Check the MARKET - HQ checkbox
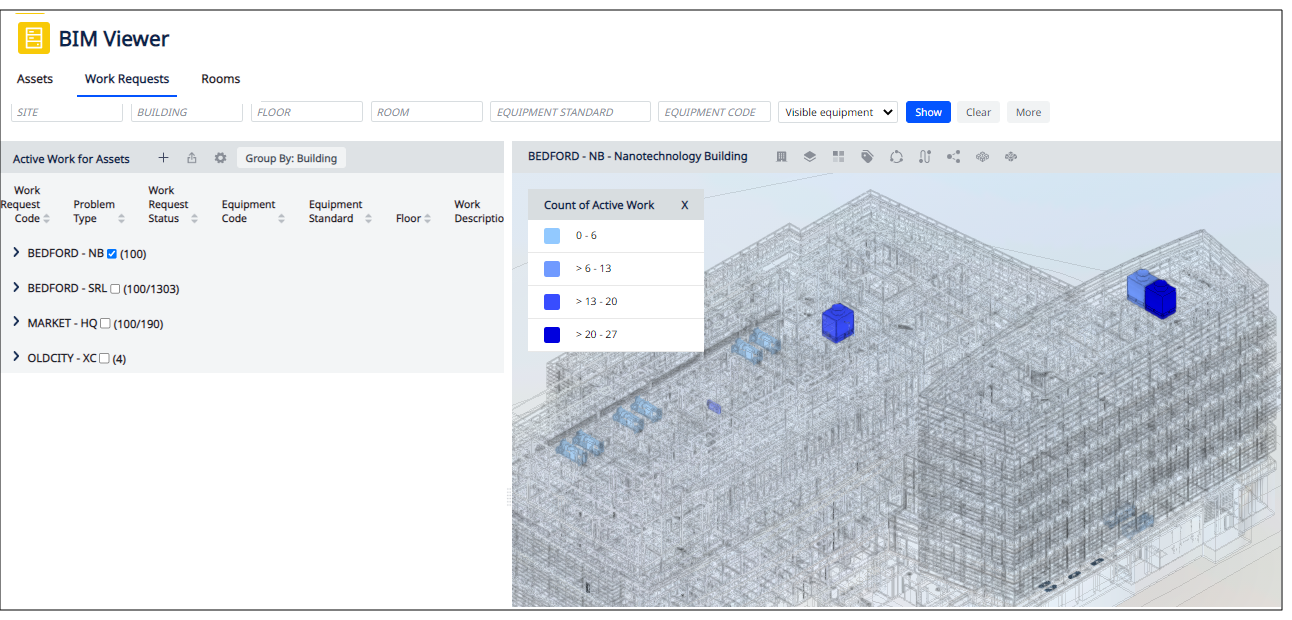Screen dimensions: 1292x620 point(105,324)
